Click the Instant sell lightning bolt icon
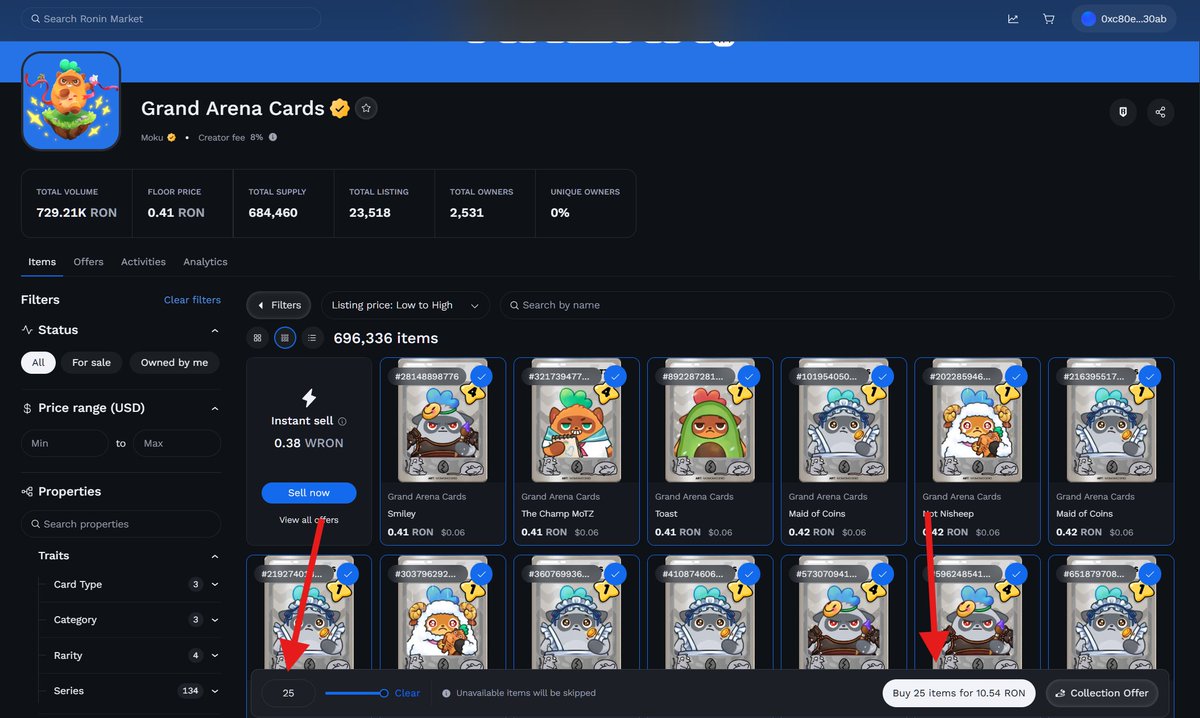1200x718 pixels. coord(309,397)
